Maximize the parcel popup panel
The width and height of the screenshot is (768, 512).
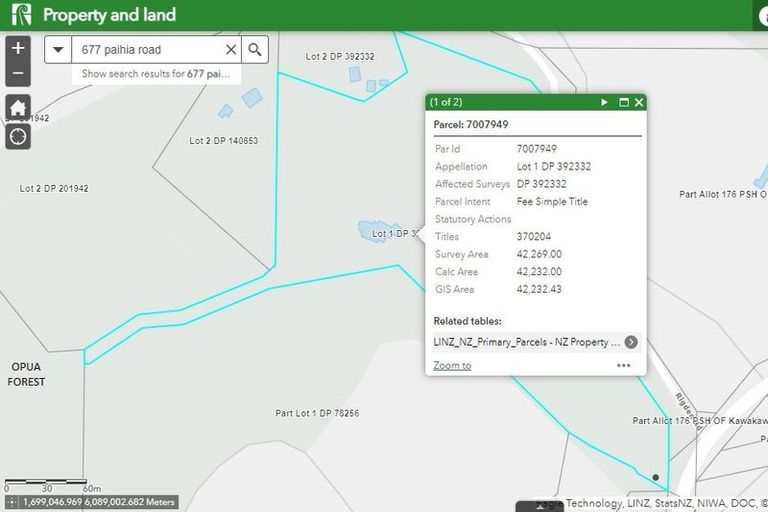coord(623,102)
